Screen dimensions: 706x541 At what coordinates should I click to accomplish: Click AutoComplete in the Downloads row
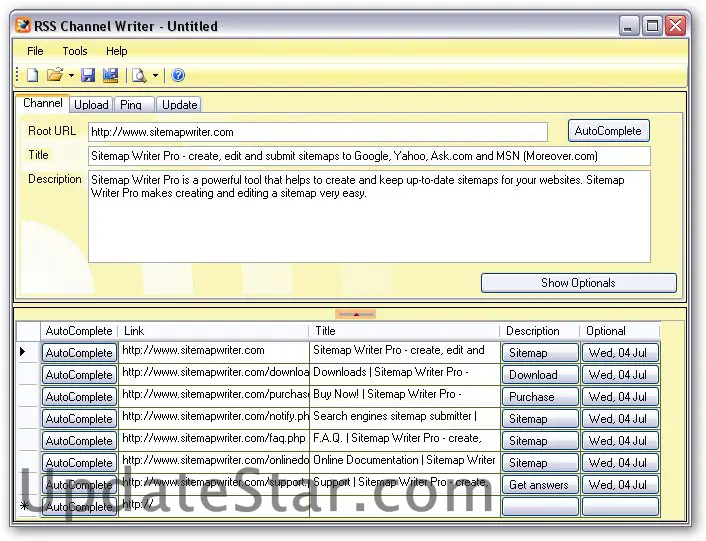pos(80,374)
